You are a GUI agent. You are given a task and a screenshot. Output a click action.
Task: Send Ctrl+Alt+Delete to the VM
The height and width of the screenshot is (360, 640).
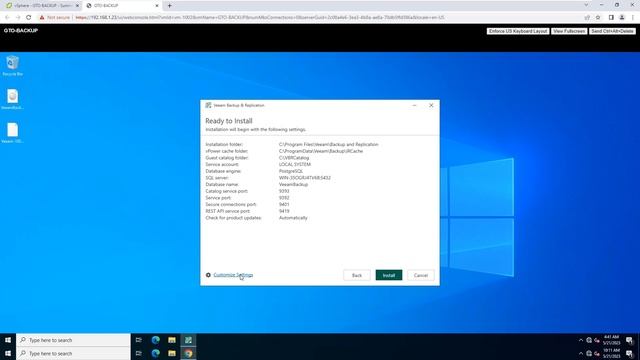pyautogui.click(x=612, y=31)
